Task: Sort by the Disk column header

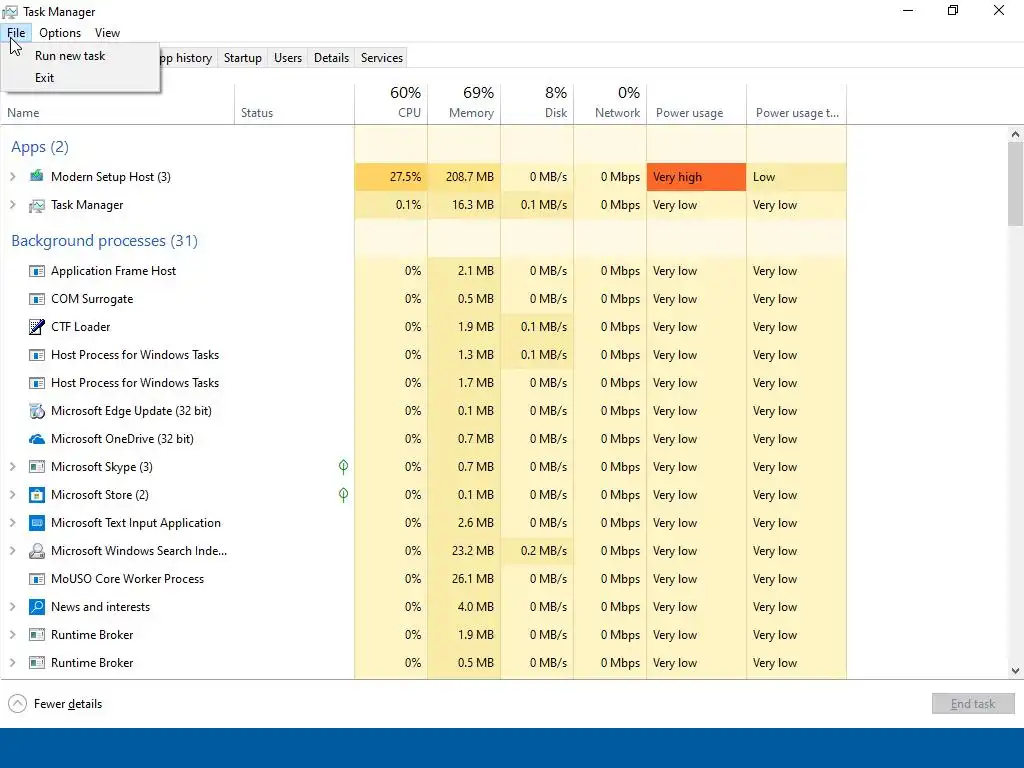Action: coord(537,103)
